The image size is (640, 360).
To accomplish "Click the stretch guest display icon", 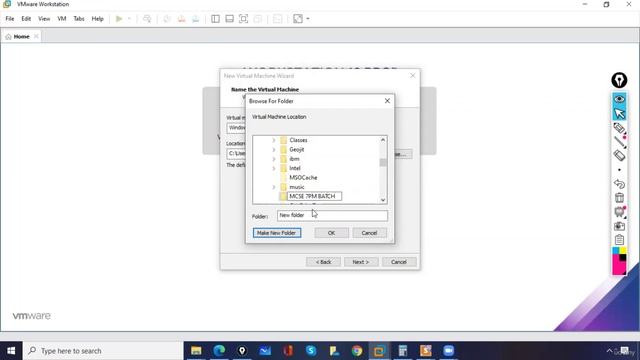I will tap(298, 19).
